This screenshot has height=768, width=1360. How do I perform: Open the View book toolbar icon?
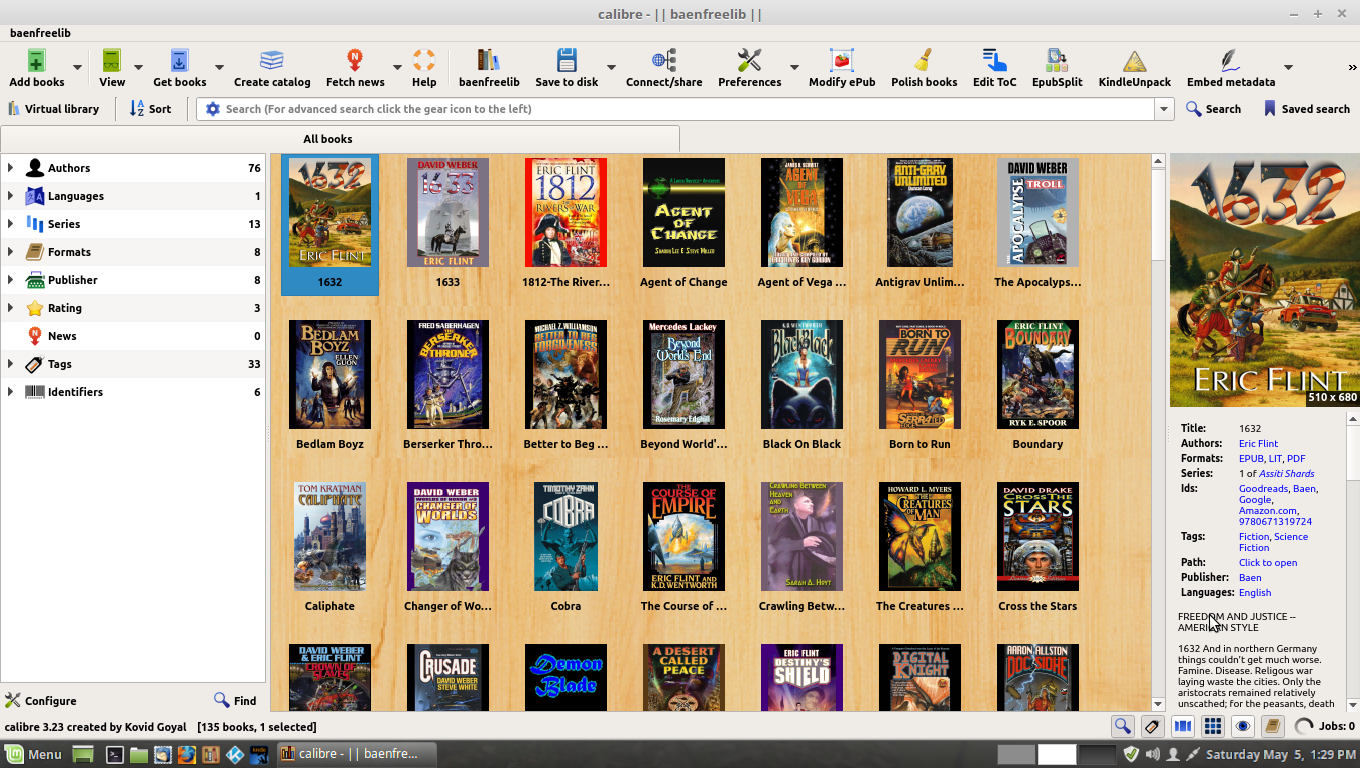tap(112, 60)
